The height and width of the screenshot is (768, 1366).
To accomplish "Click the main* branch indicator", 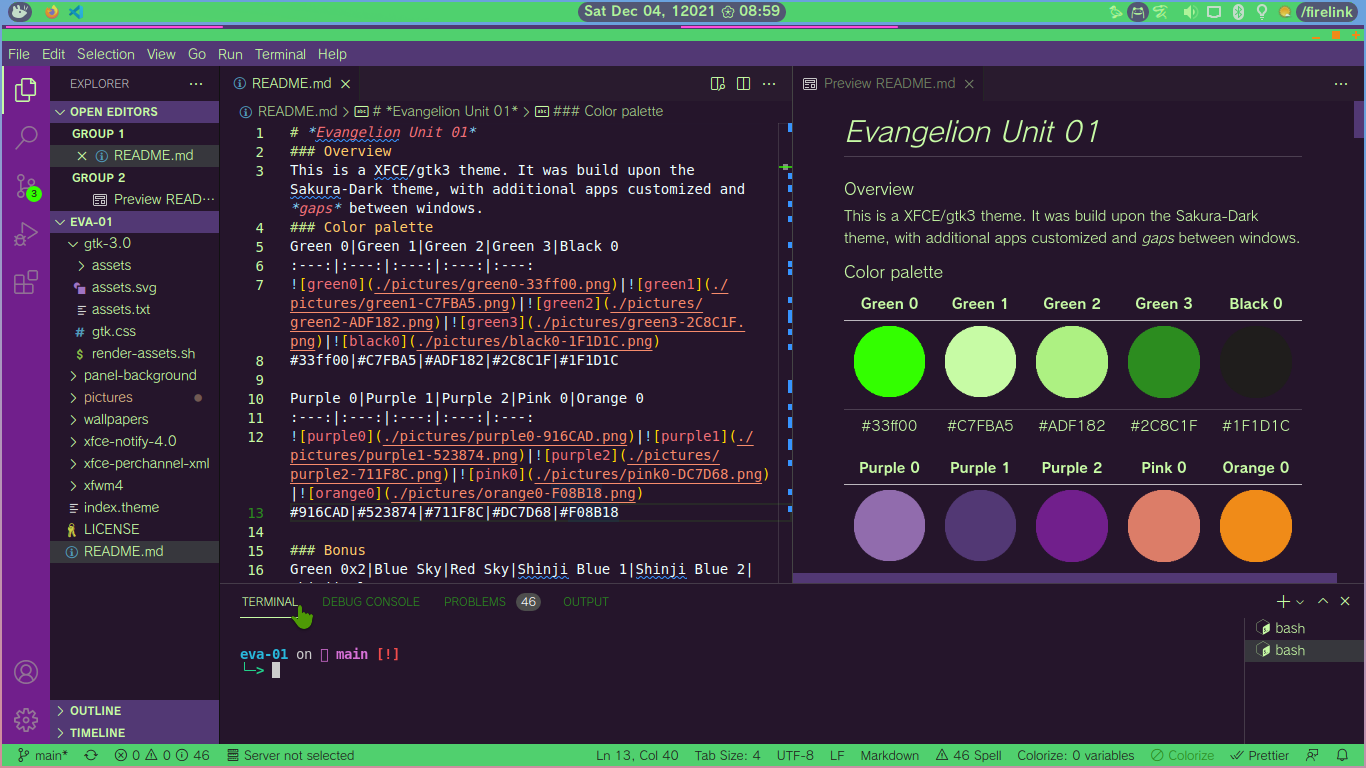I will (43, 756).
